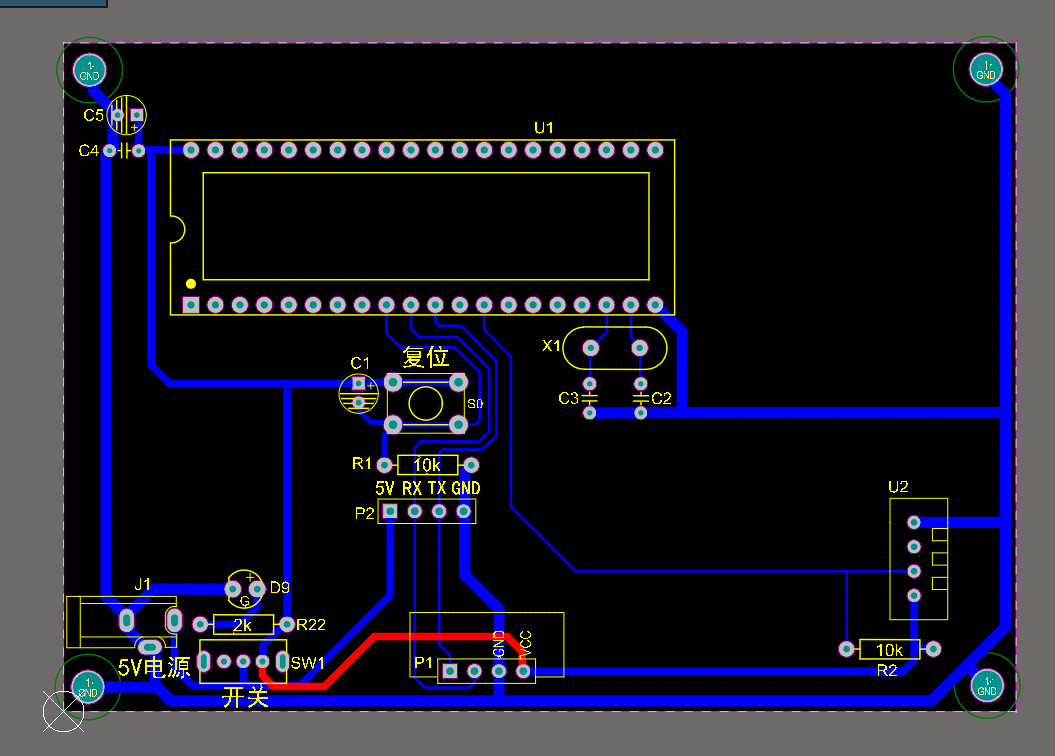Viewport: 1055px width, 756px height.
Task: Click the 10k value on resistor R1
Action: point(427,465)
